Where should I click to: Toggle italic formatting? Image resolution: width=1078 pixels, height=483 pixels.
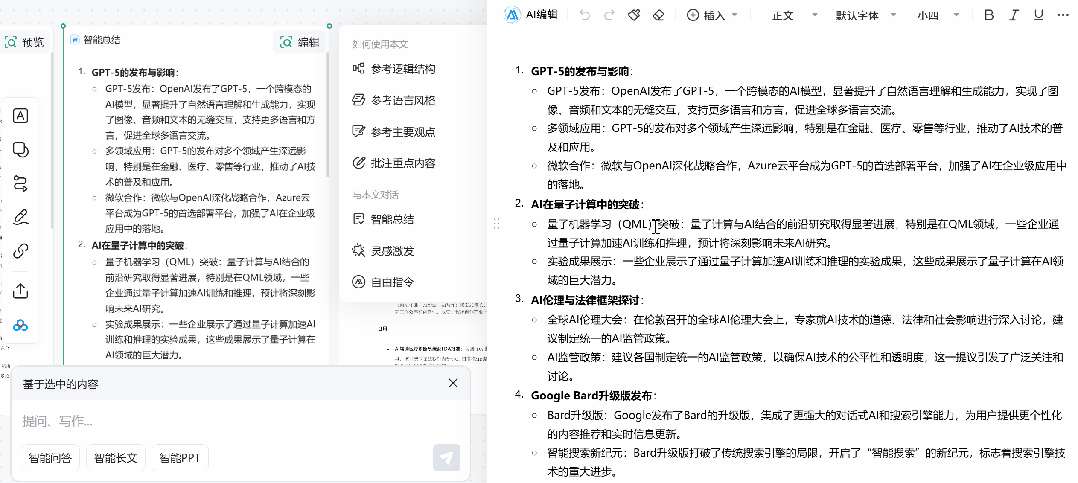click(1013, 15)
